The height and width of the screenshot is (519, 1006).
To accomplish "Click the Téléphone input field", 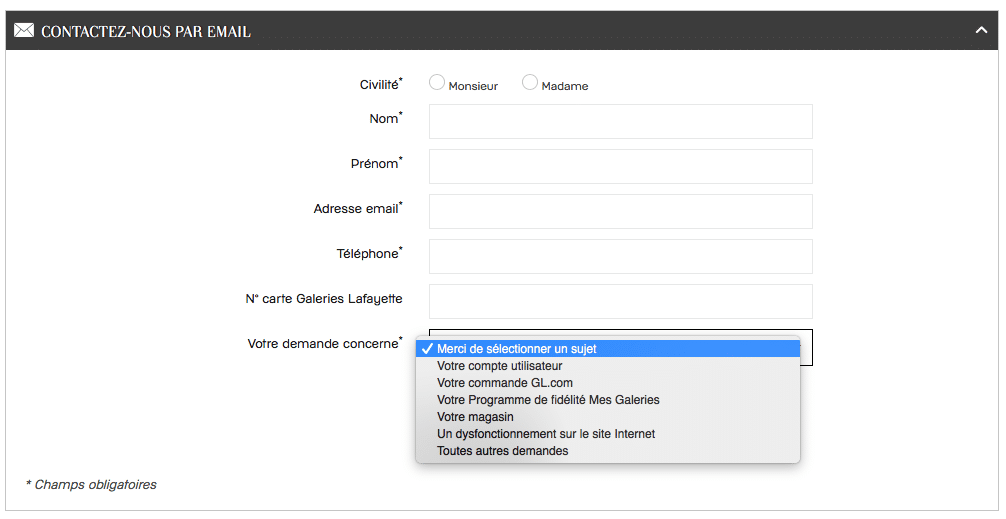I will click(x=620, y=256).
